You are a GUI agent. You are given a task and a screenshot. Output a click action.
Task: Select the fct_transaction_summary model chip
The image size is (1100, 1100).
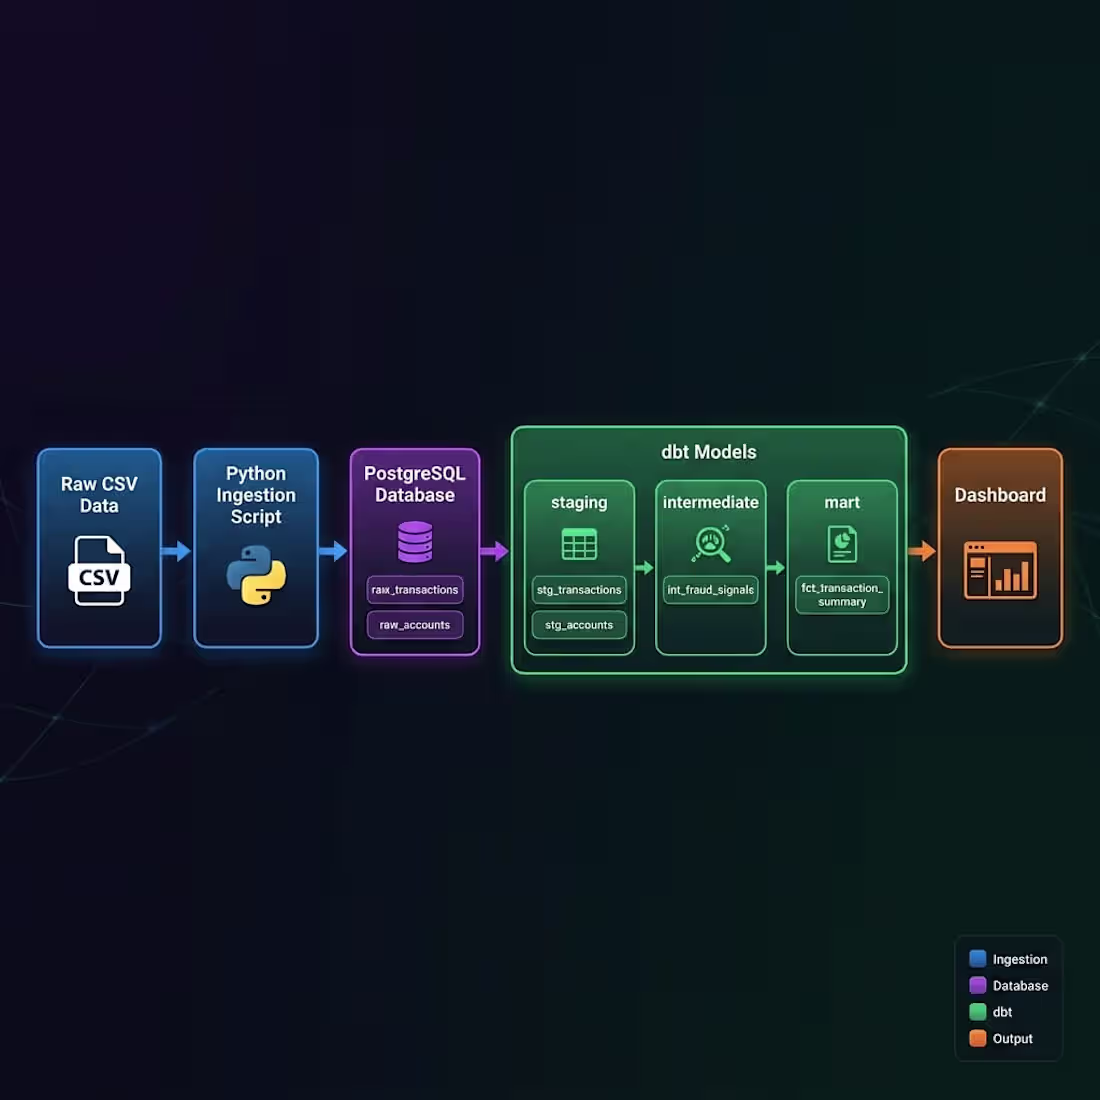tap(842, 595)
